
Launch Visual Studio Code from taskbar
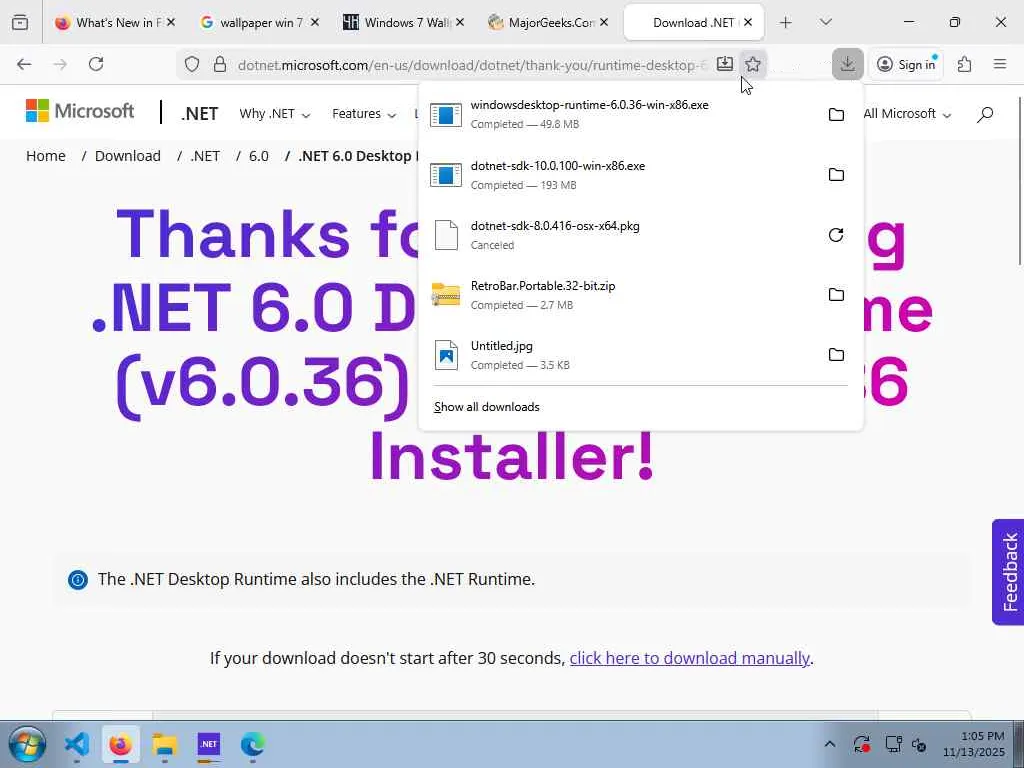77,744
